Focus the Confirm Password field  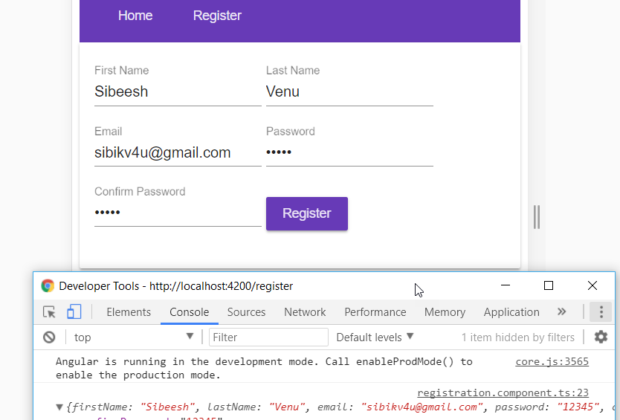pos(178,213)
